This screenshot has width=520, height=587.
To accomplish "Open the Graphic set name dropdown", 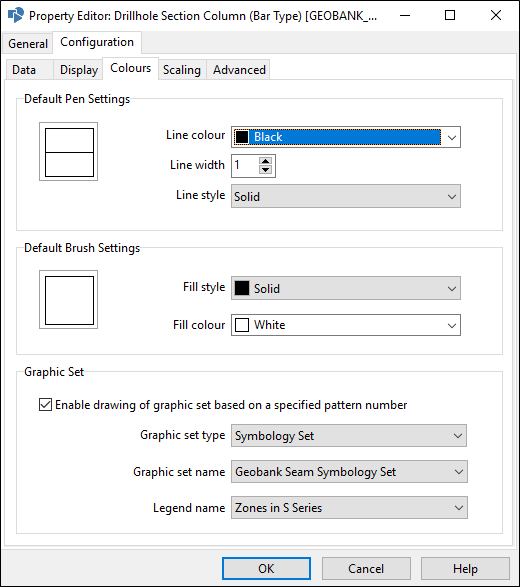I will tap(349, 471).
